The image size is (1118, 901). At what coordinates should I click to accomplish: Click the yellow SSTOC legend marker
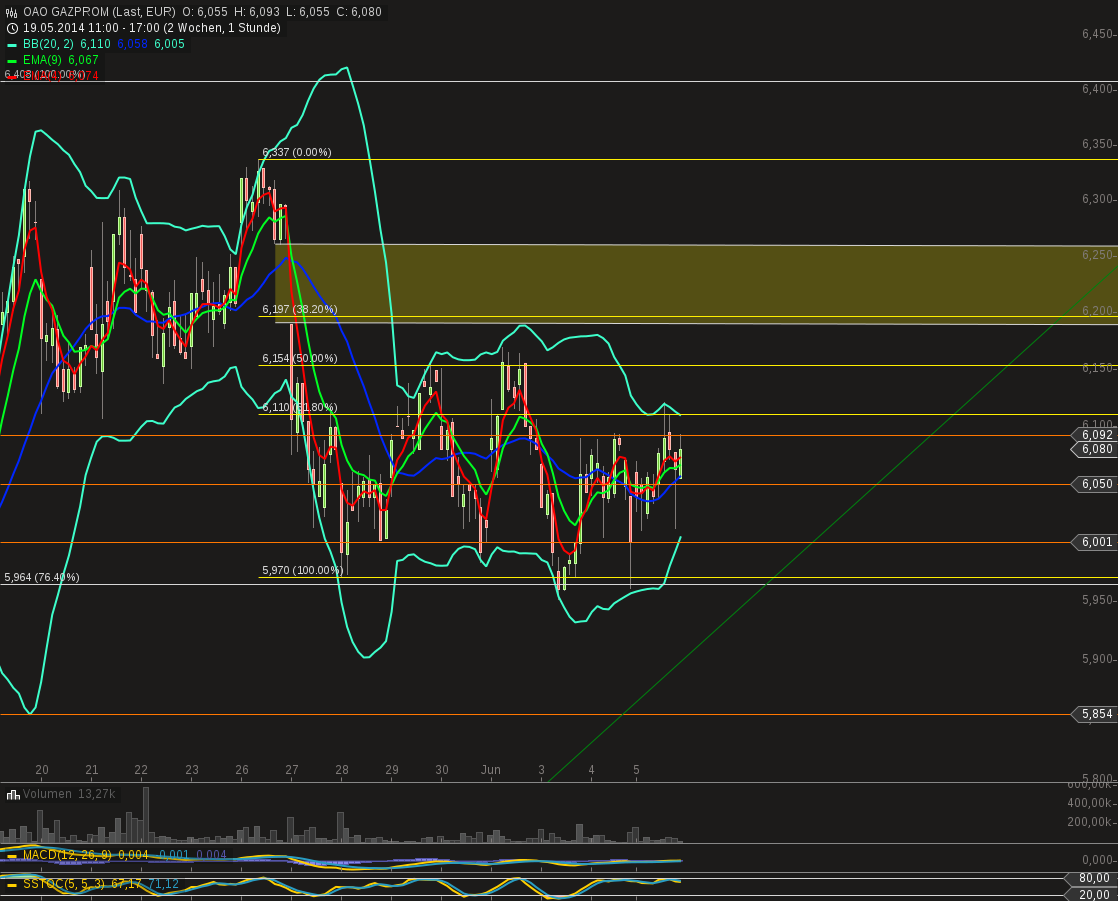pos(11,885)
